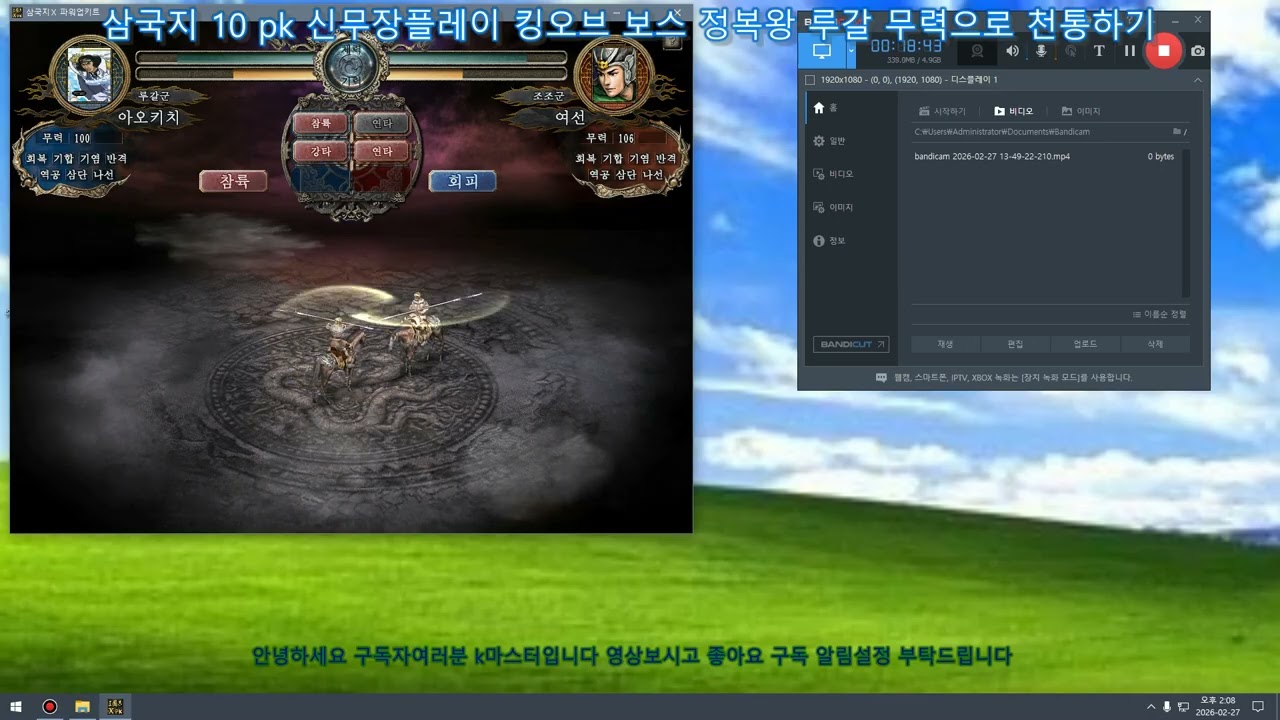Toggle mouse cursor effect icon in Bandicam
1280x720 pixels.
click(x=1070, y=51)
